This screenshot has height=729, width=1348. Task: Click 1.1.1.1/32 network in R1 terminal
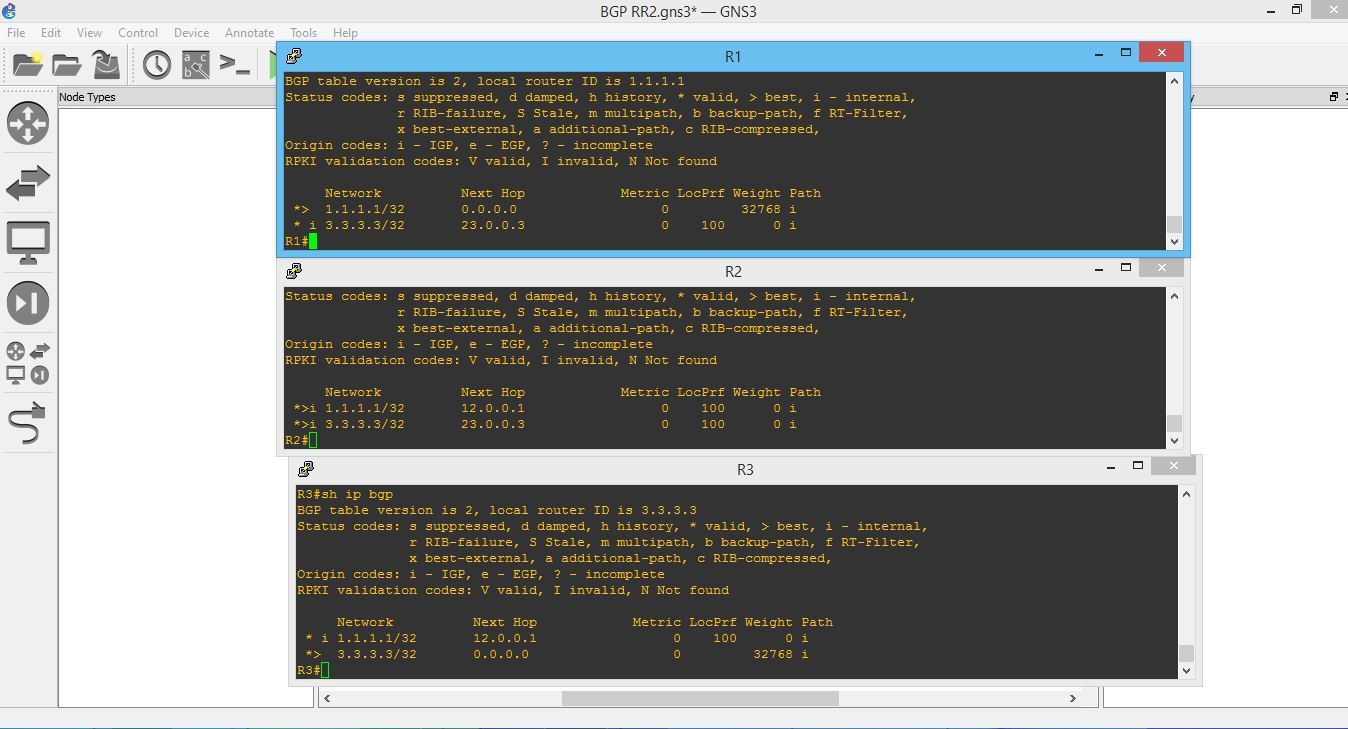pyautogui.click(x=365, y=209)
